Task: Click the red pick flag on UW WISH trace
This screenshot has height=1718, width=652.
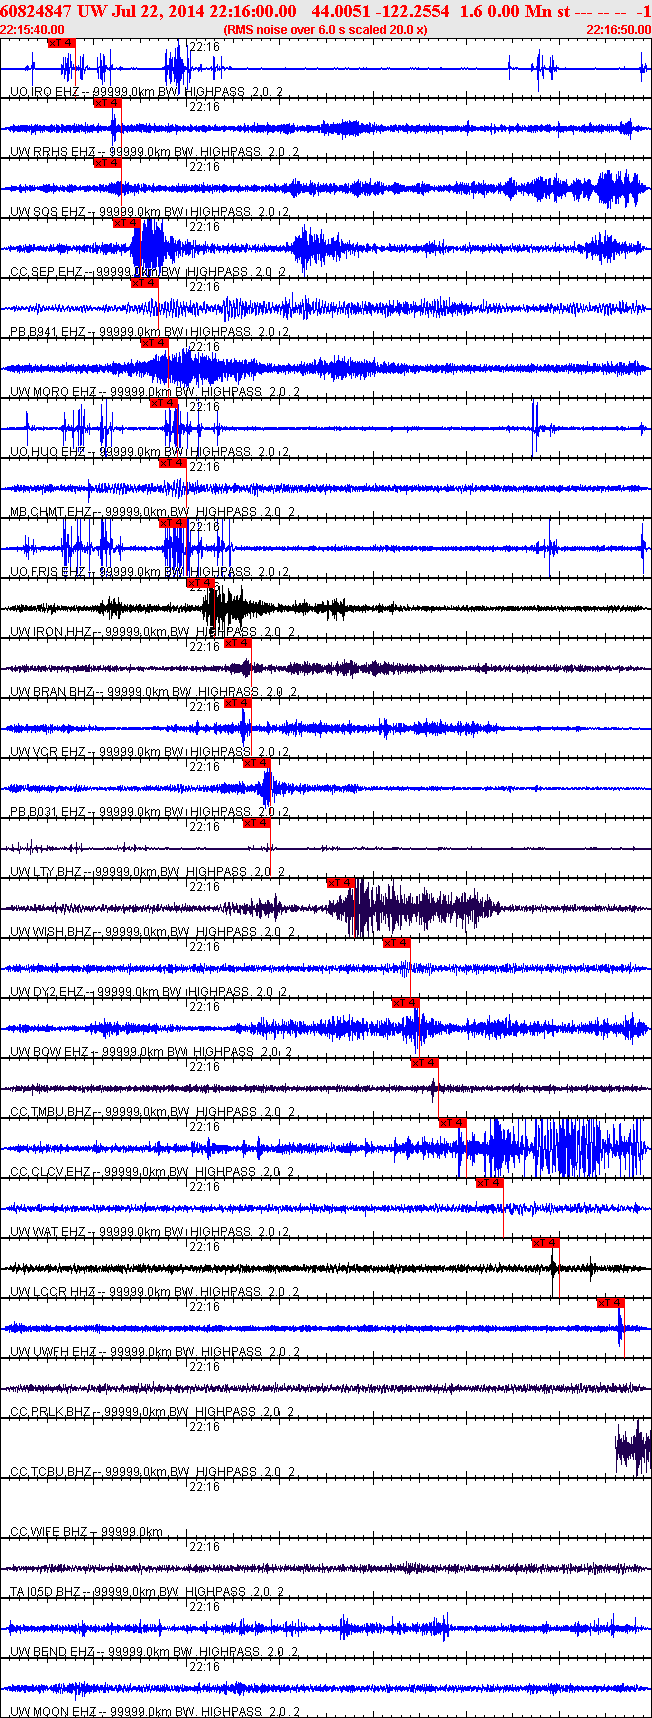Action: coord(341,882)
